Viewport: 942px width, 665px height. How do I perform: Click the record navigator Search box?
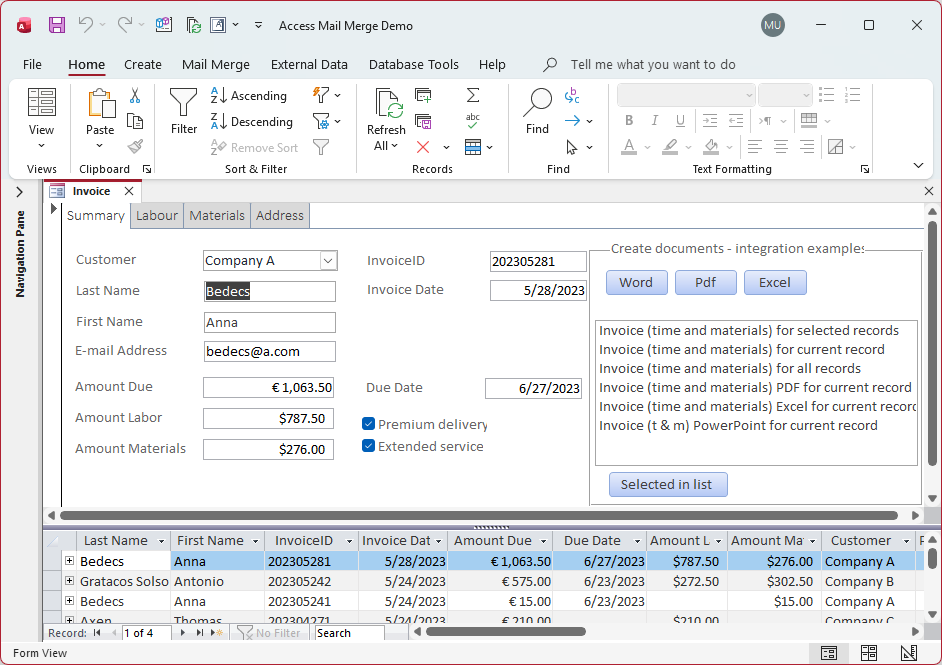coord(349,633)
